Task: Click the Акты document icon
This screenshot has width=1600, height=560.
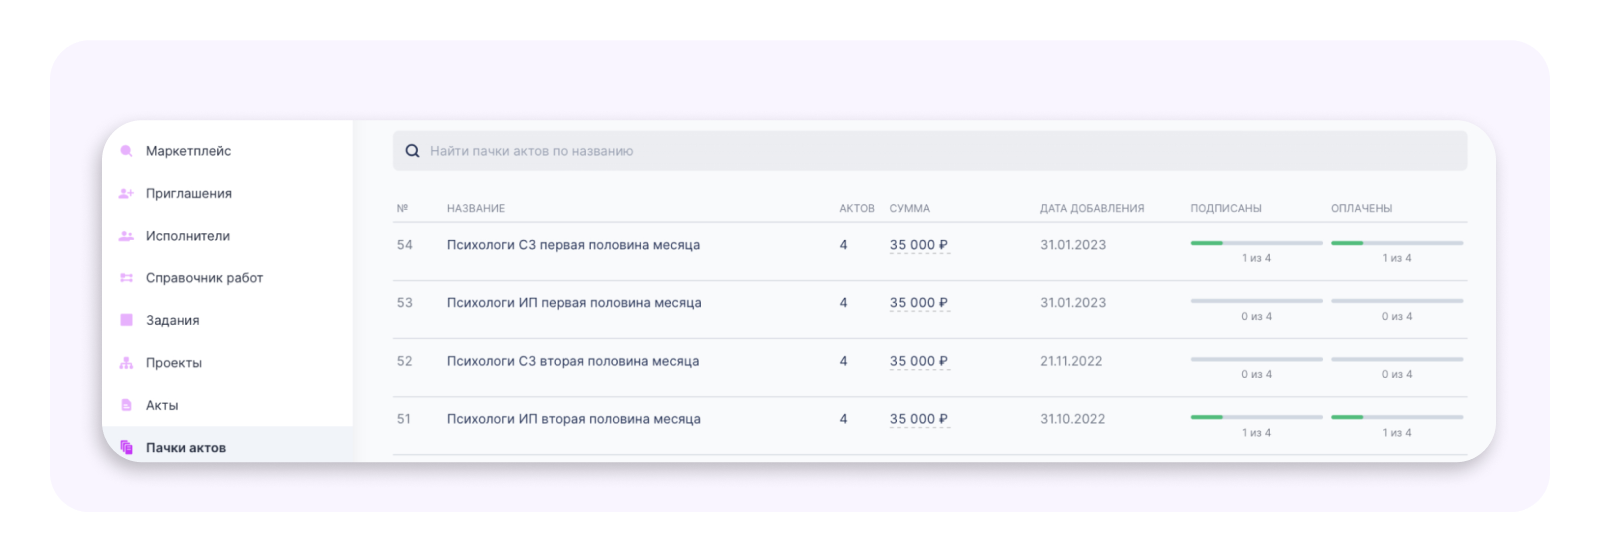Action: coord(126,405)
